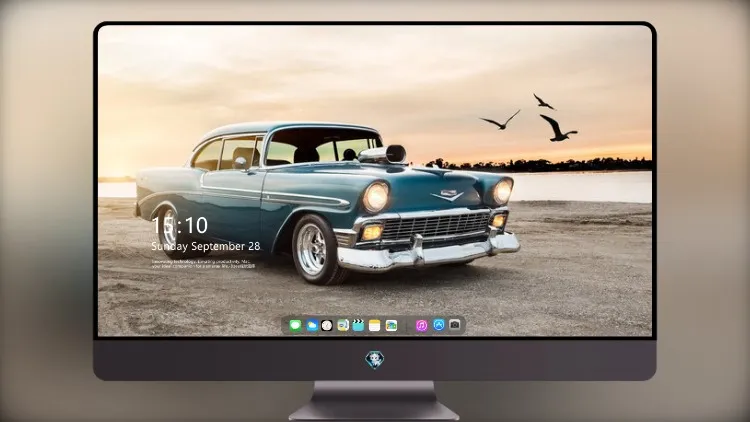Click the logo emblem on the monitor chin
The width and height of the screenshot is (750, 422).
pos(375,360)
